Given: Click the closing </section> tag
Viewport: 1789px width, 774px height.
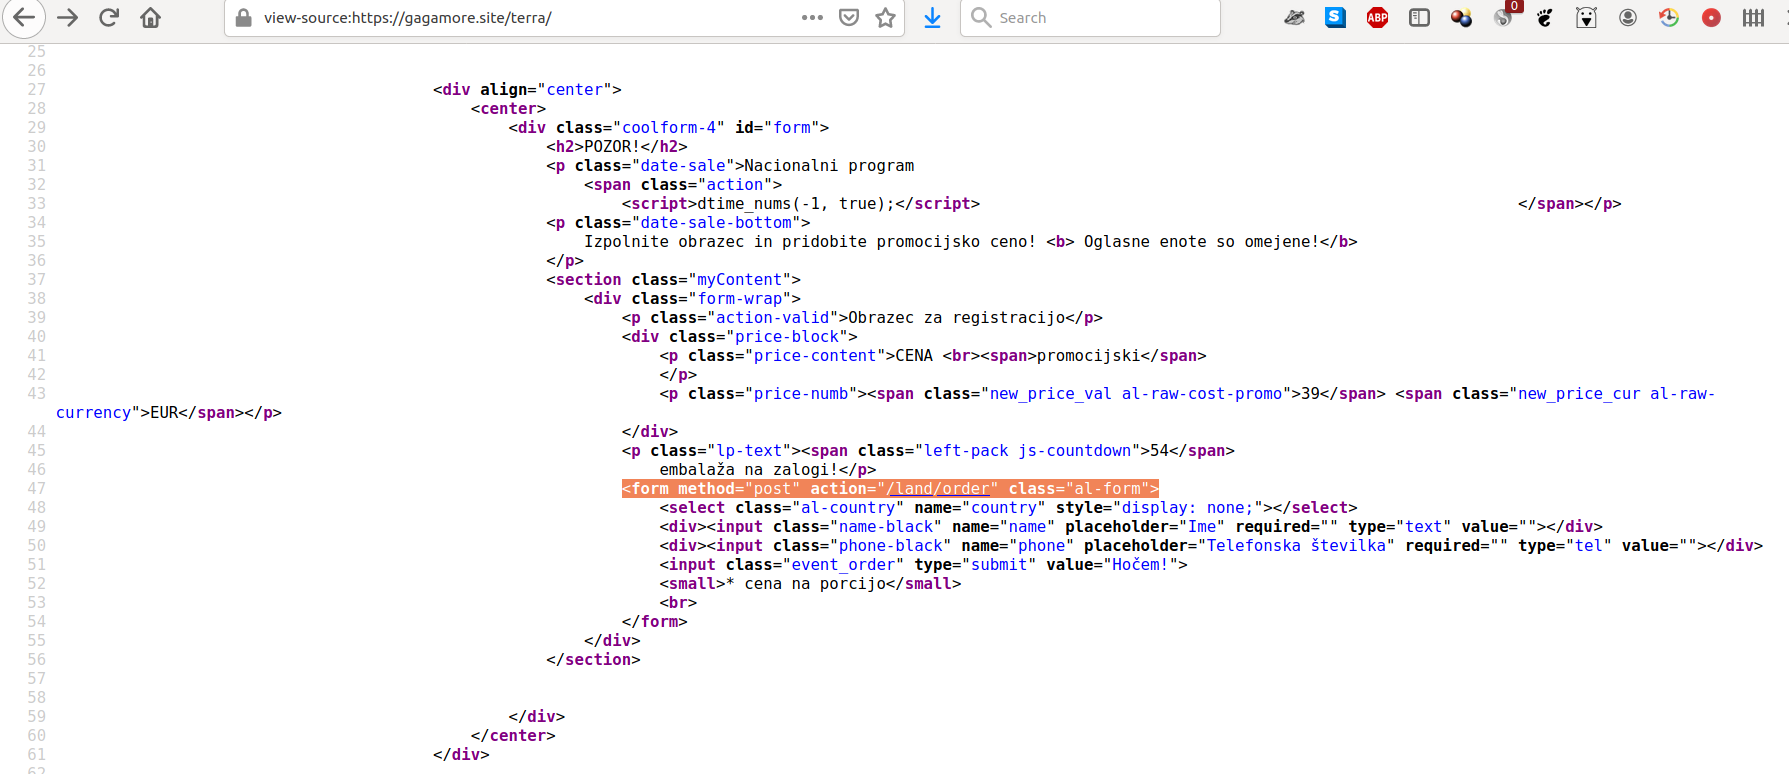Looking at the screenshot, I should 593,660.
